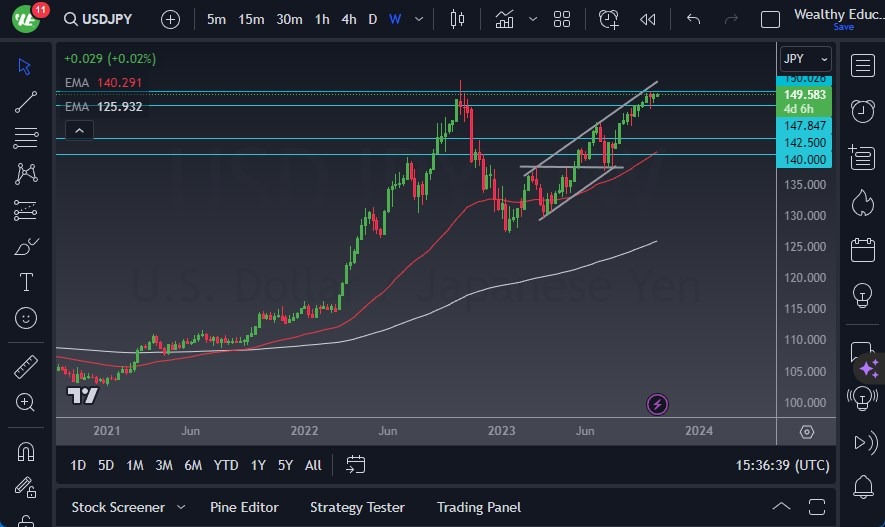Open the calendar panel in right sidebar

point(862,249)
